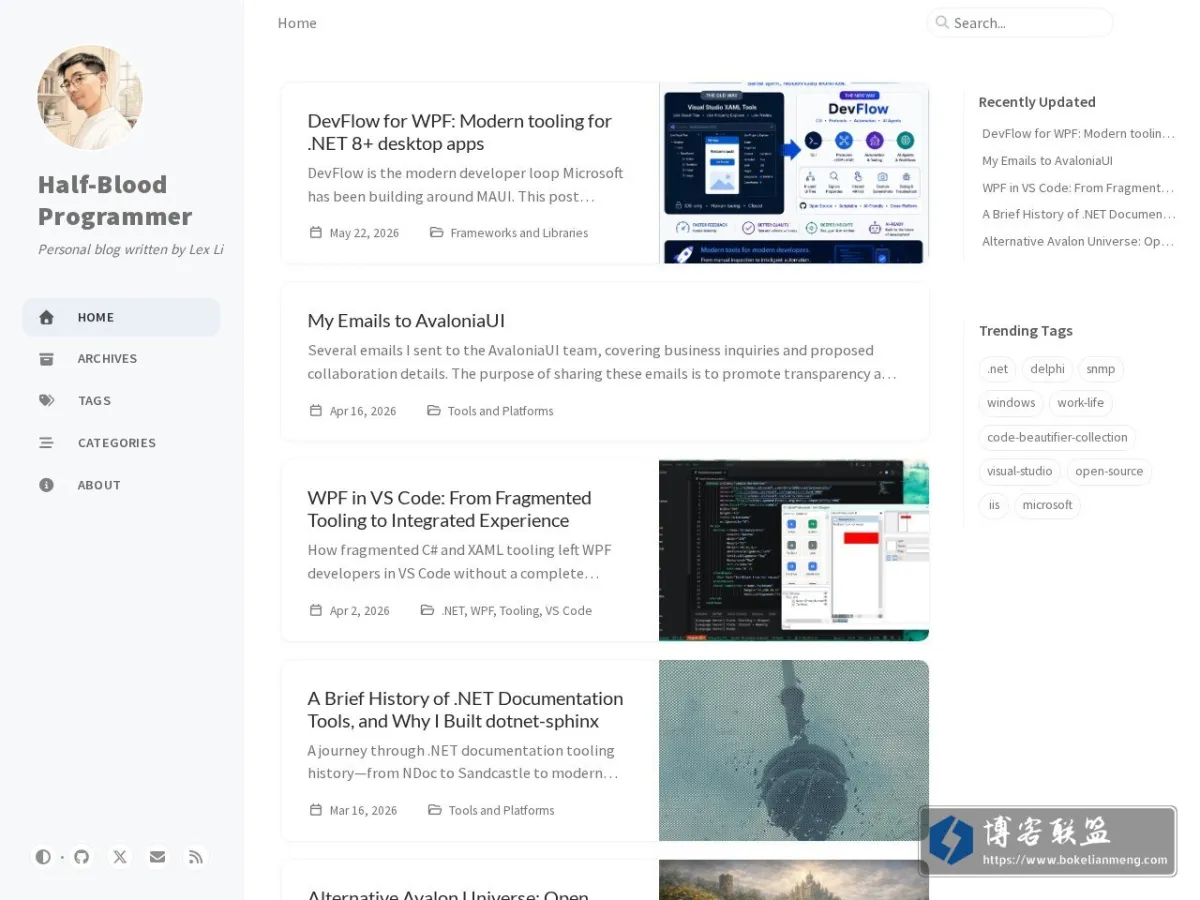Screen dimensions: 1200x900
Task: Select the 'microsoft' trending tag
Action: [x=1047, y=505]
